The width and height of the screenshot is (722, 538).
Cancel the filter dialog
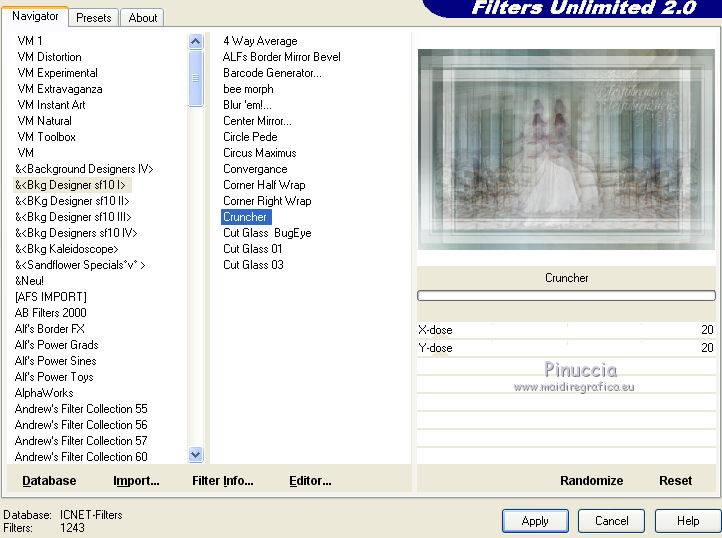611,521
